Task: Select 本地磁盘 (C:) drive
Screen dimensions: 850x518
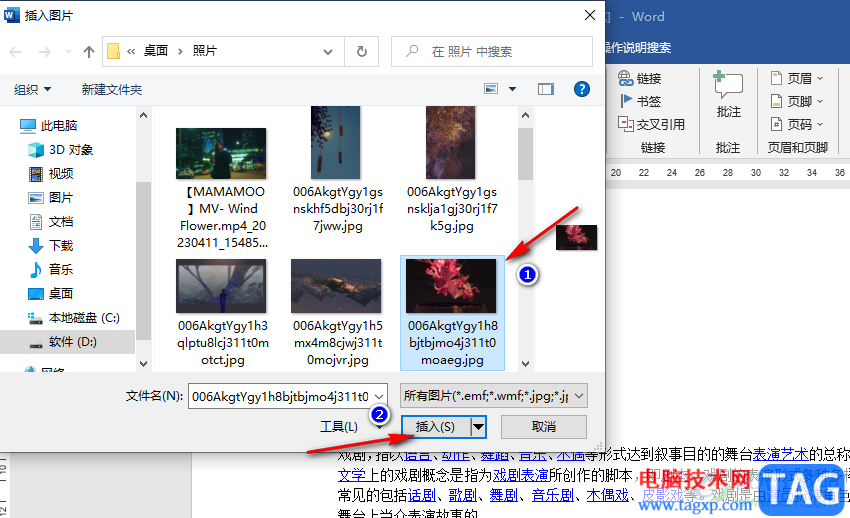Action: [74, 318]
